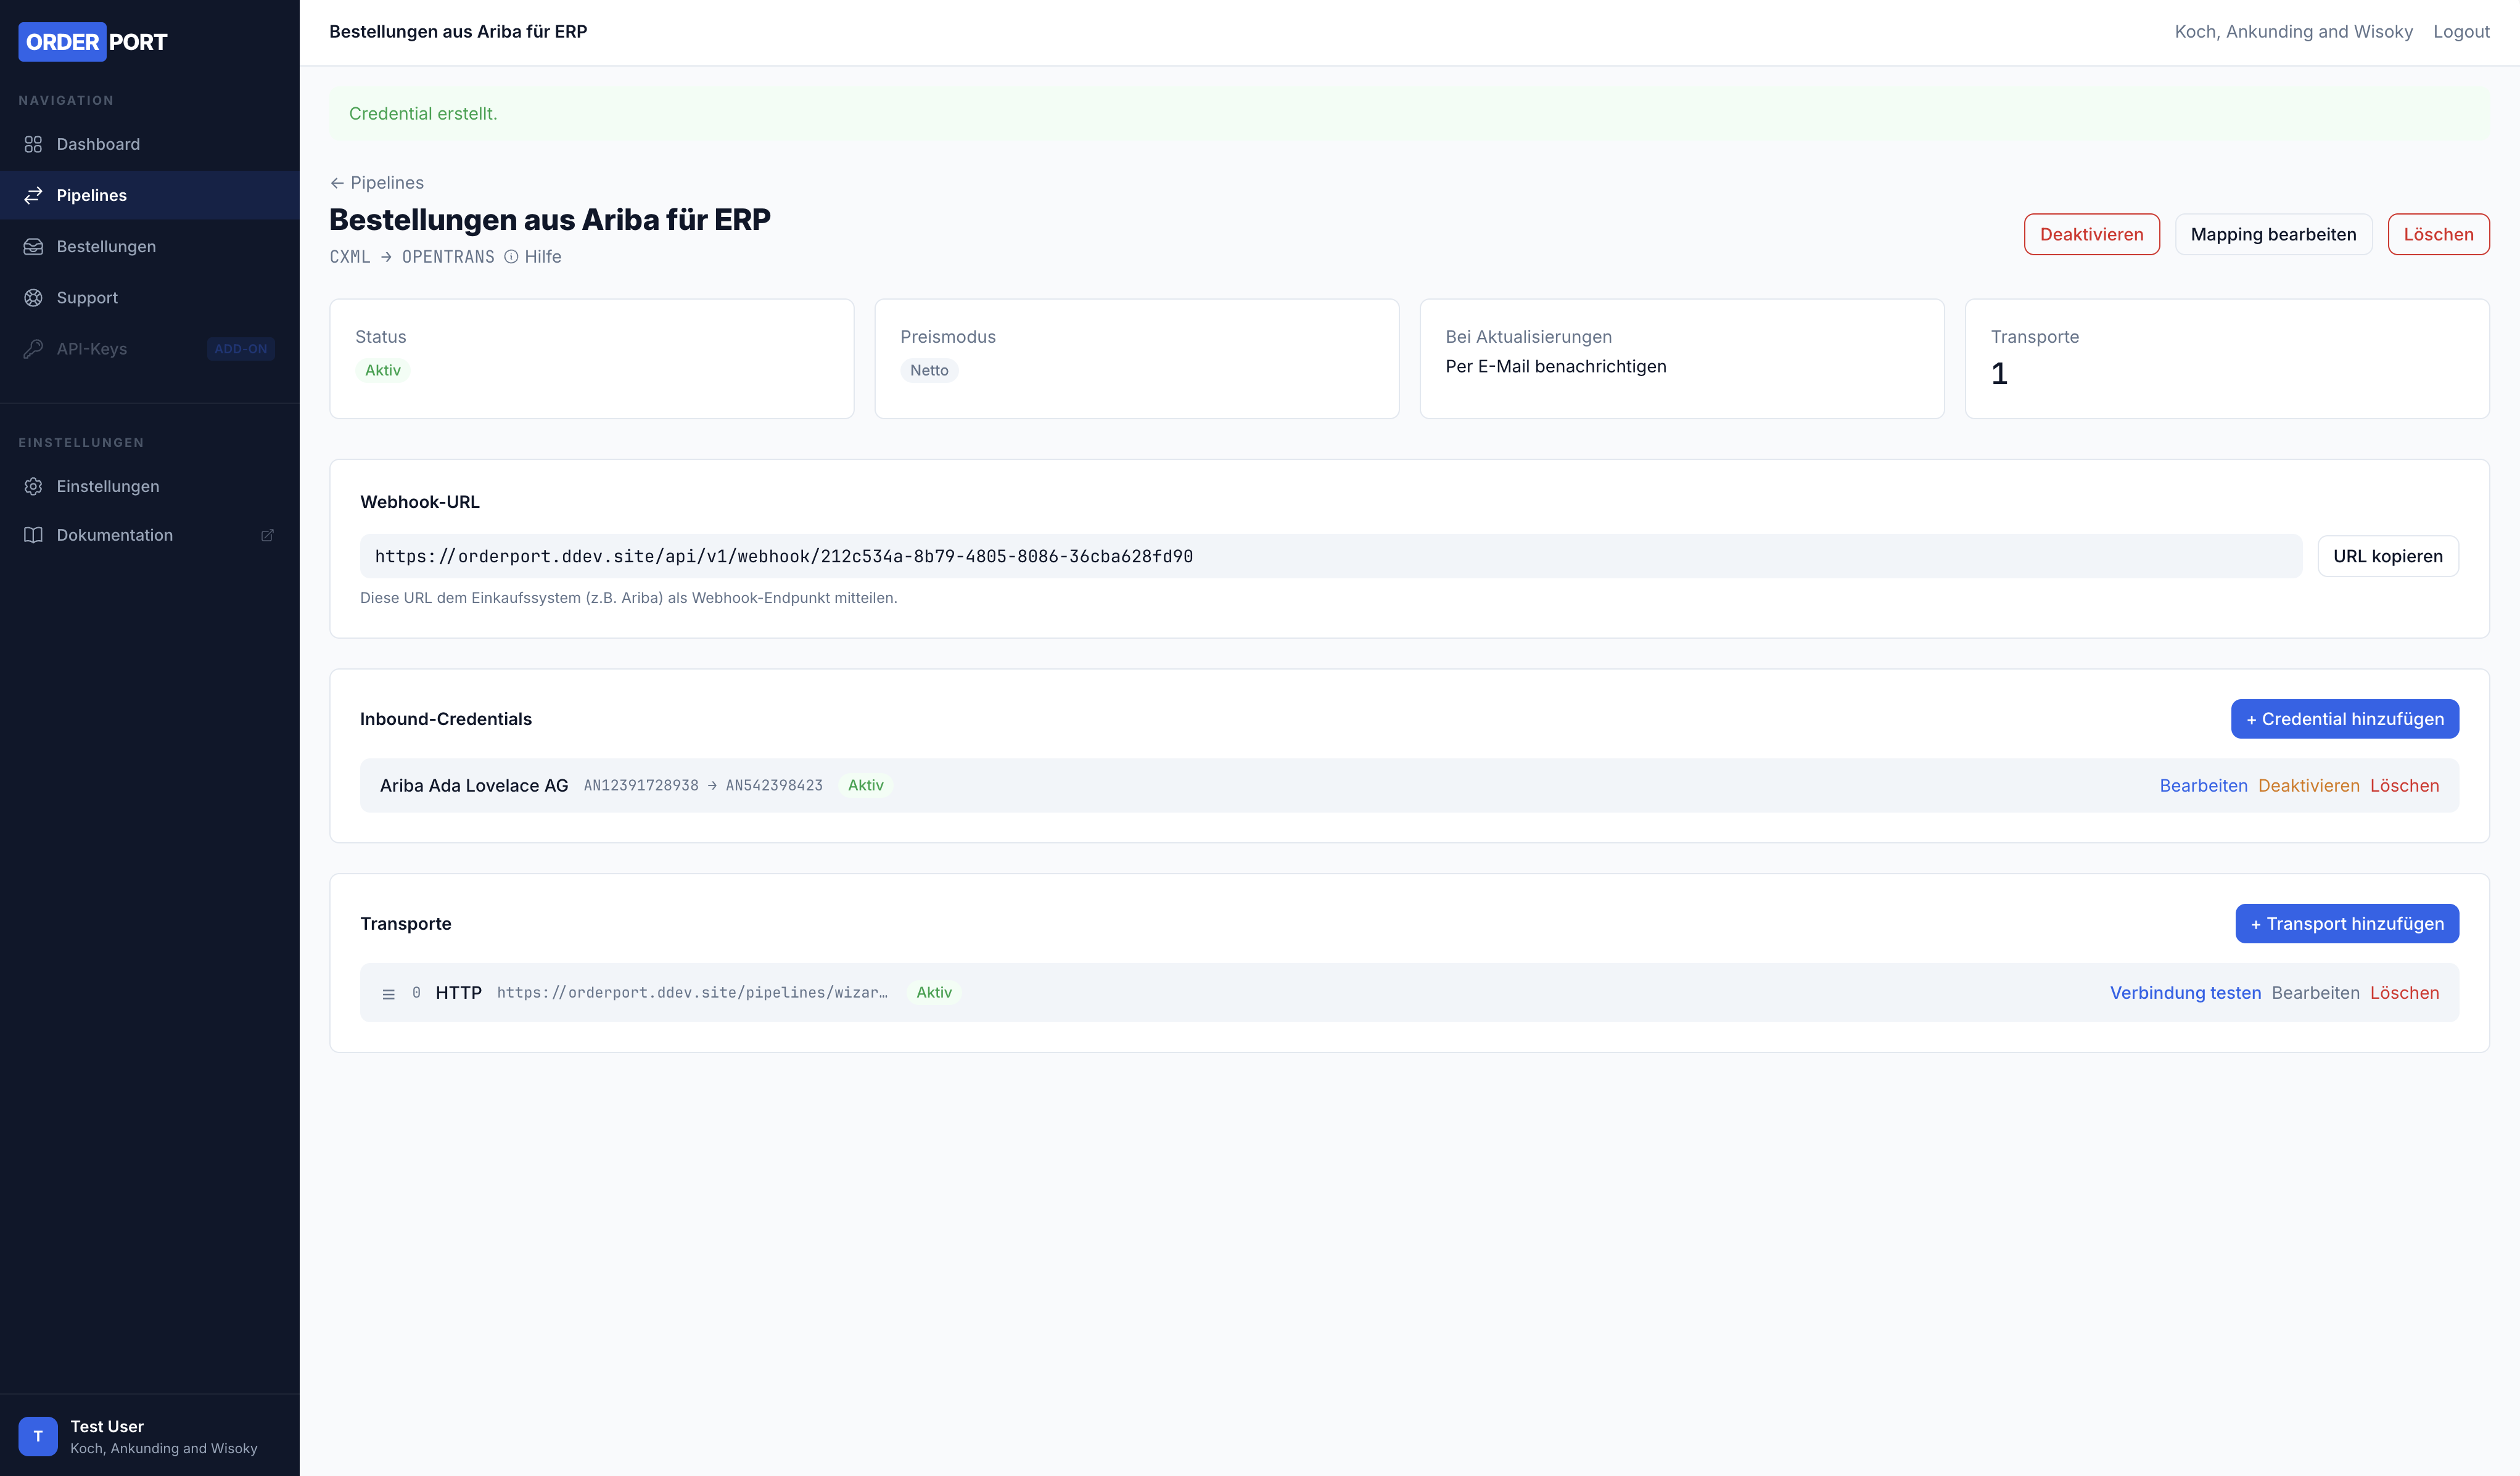Open the Dokumentation link
This screenshot has height=1476, width=2520.
[x=150, y=535]
